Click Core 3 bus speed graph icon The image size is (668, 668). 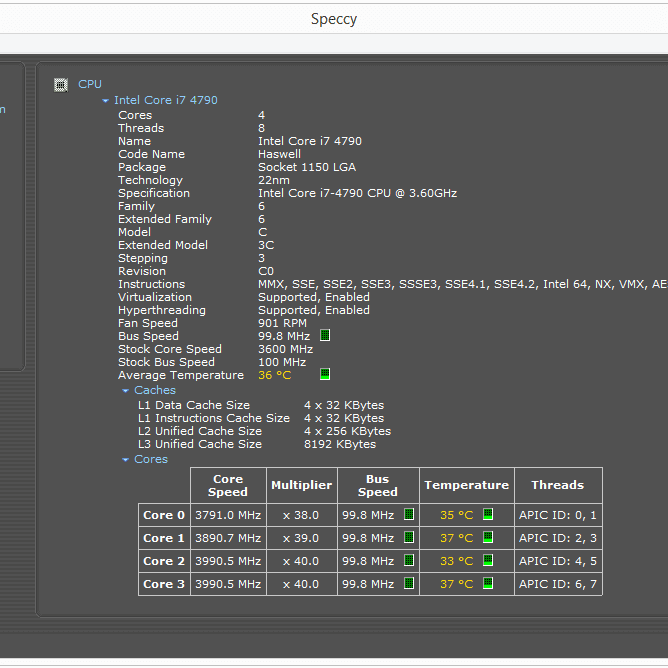point(409,583)
